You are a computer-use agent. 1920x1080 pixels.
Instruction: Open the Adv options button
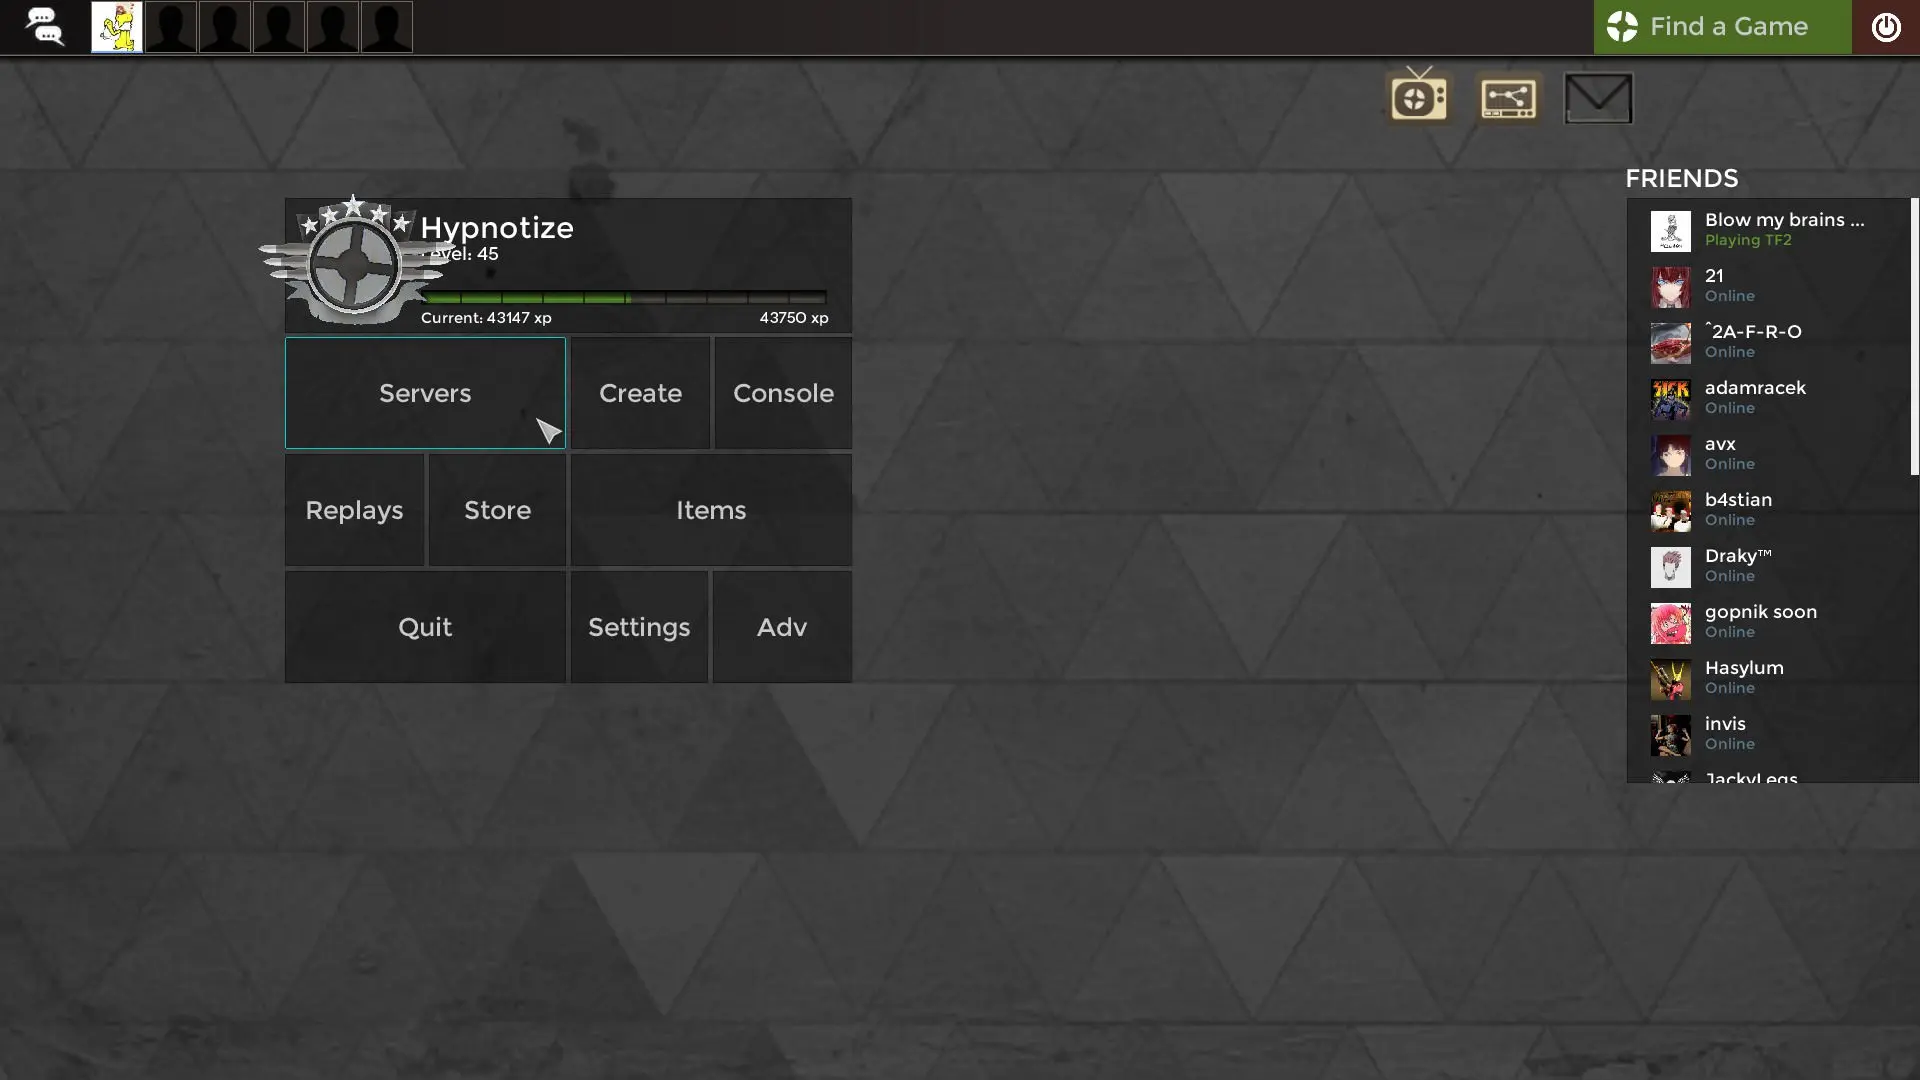click(x=781, y=627)
